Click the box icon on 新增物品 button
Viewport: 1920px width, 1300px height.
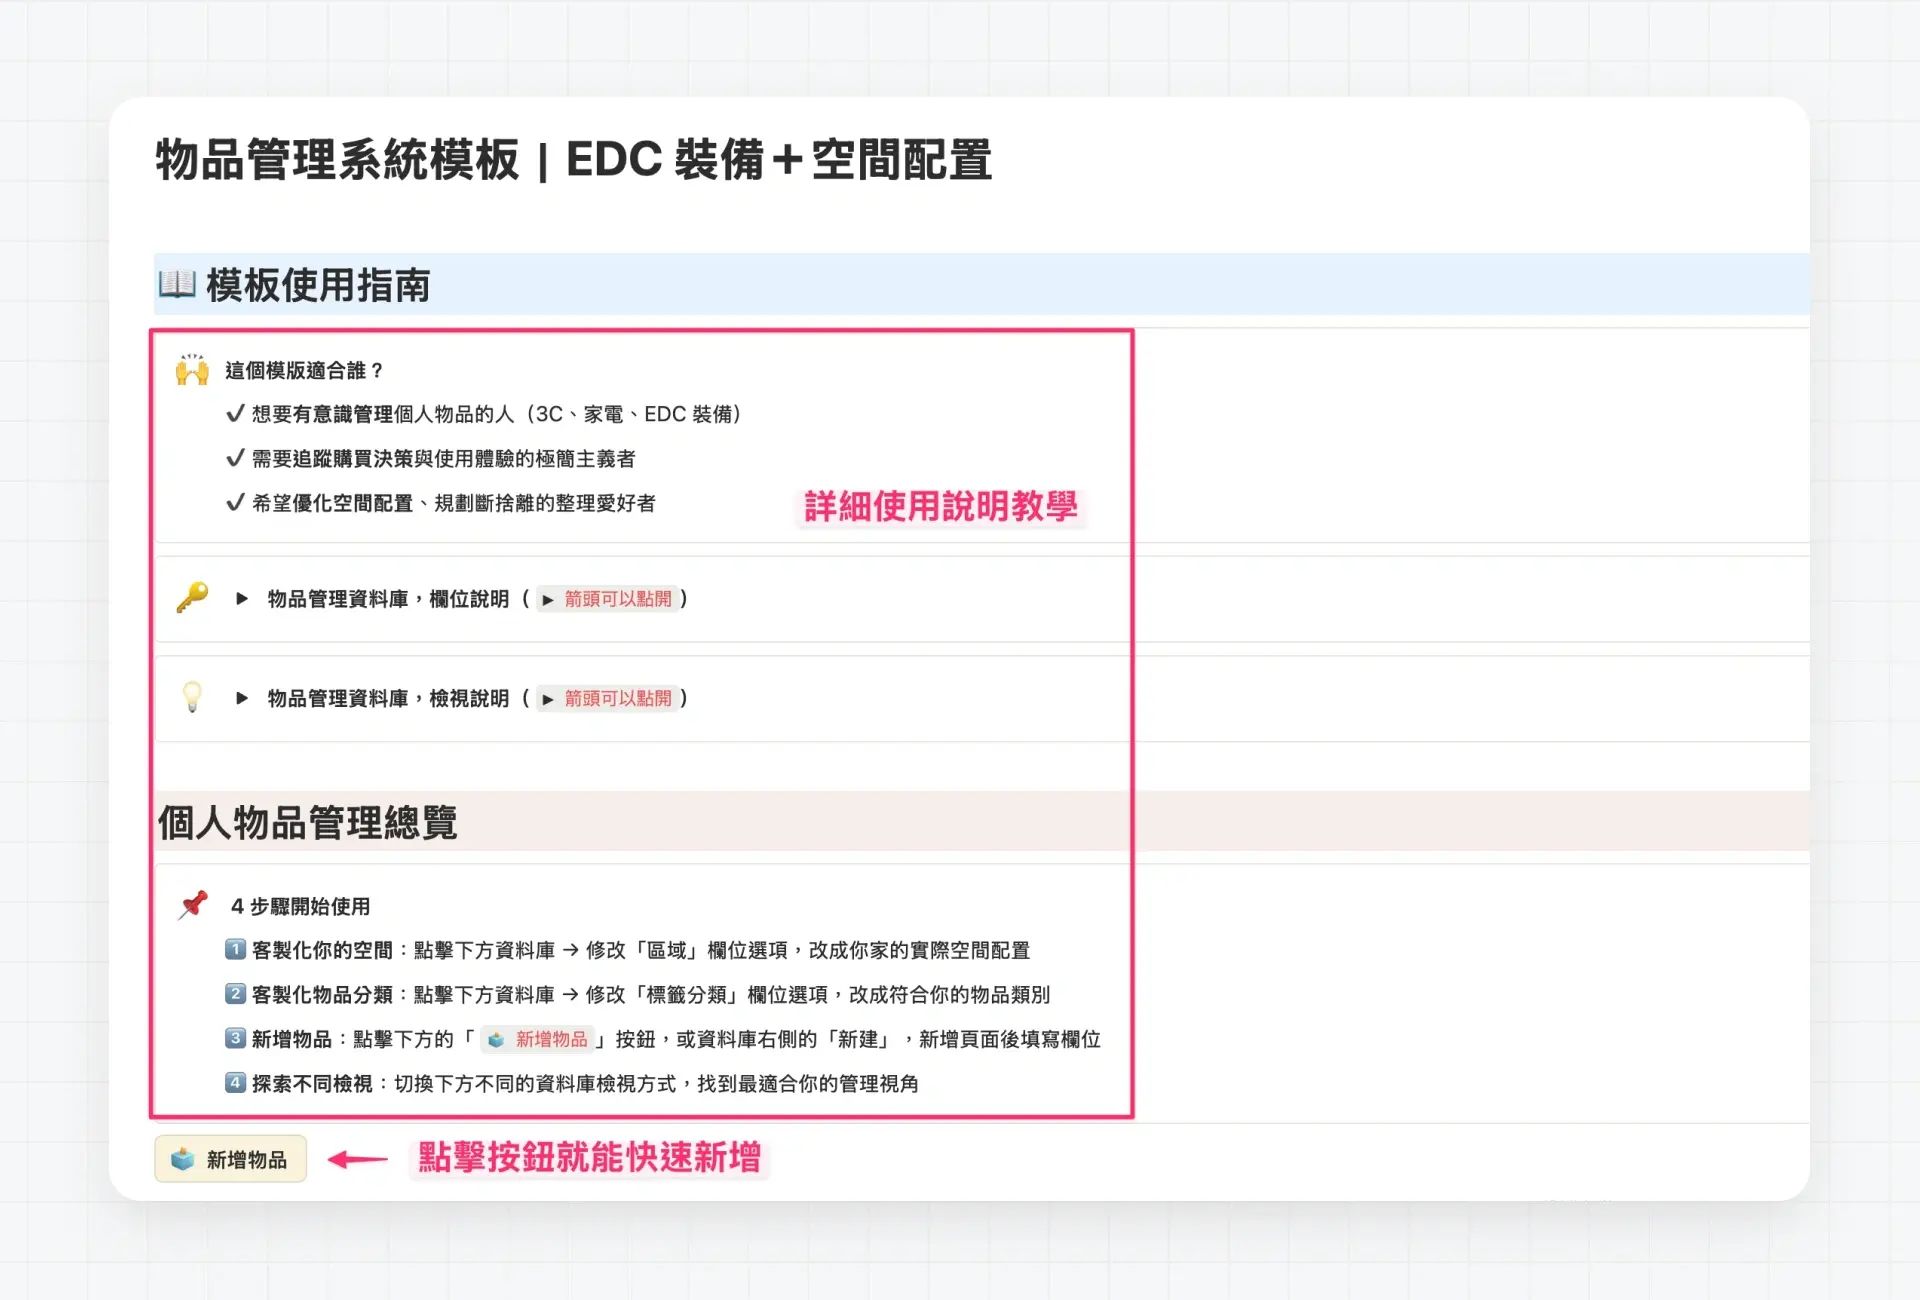coord(183,1159)
